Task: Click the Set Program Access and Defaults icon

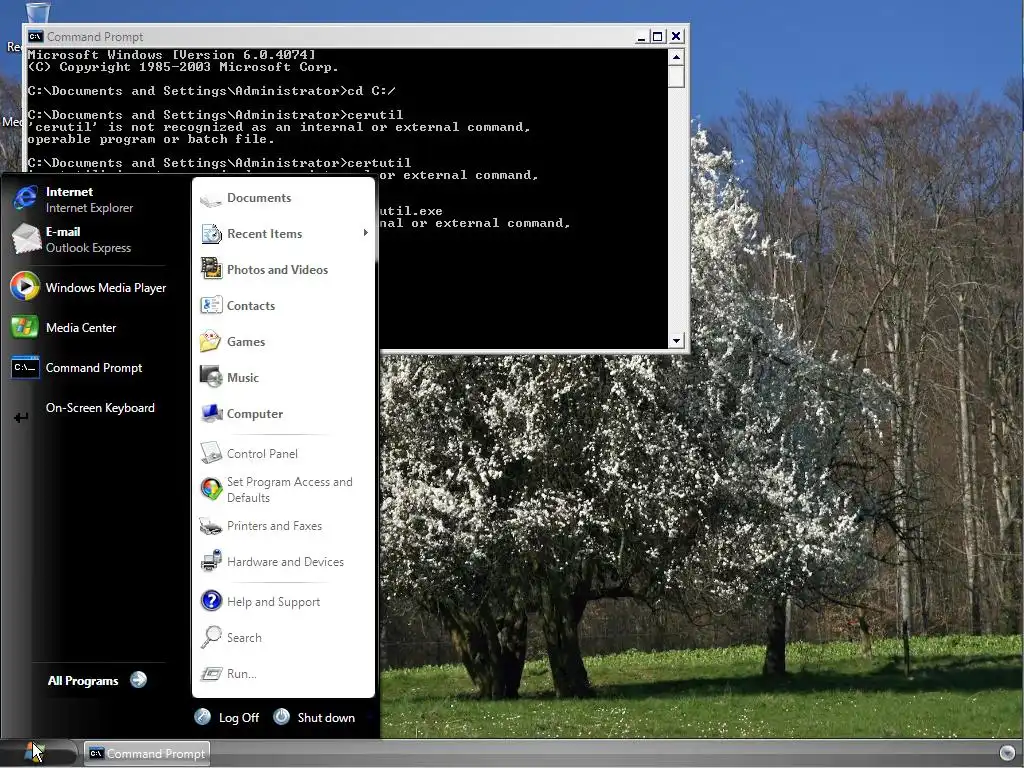Action: pyautogui.click(x=212, y=488)
